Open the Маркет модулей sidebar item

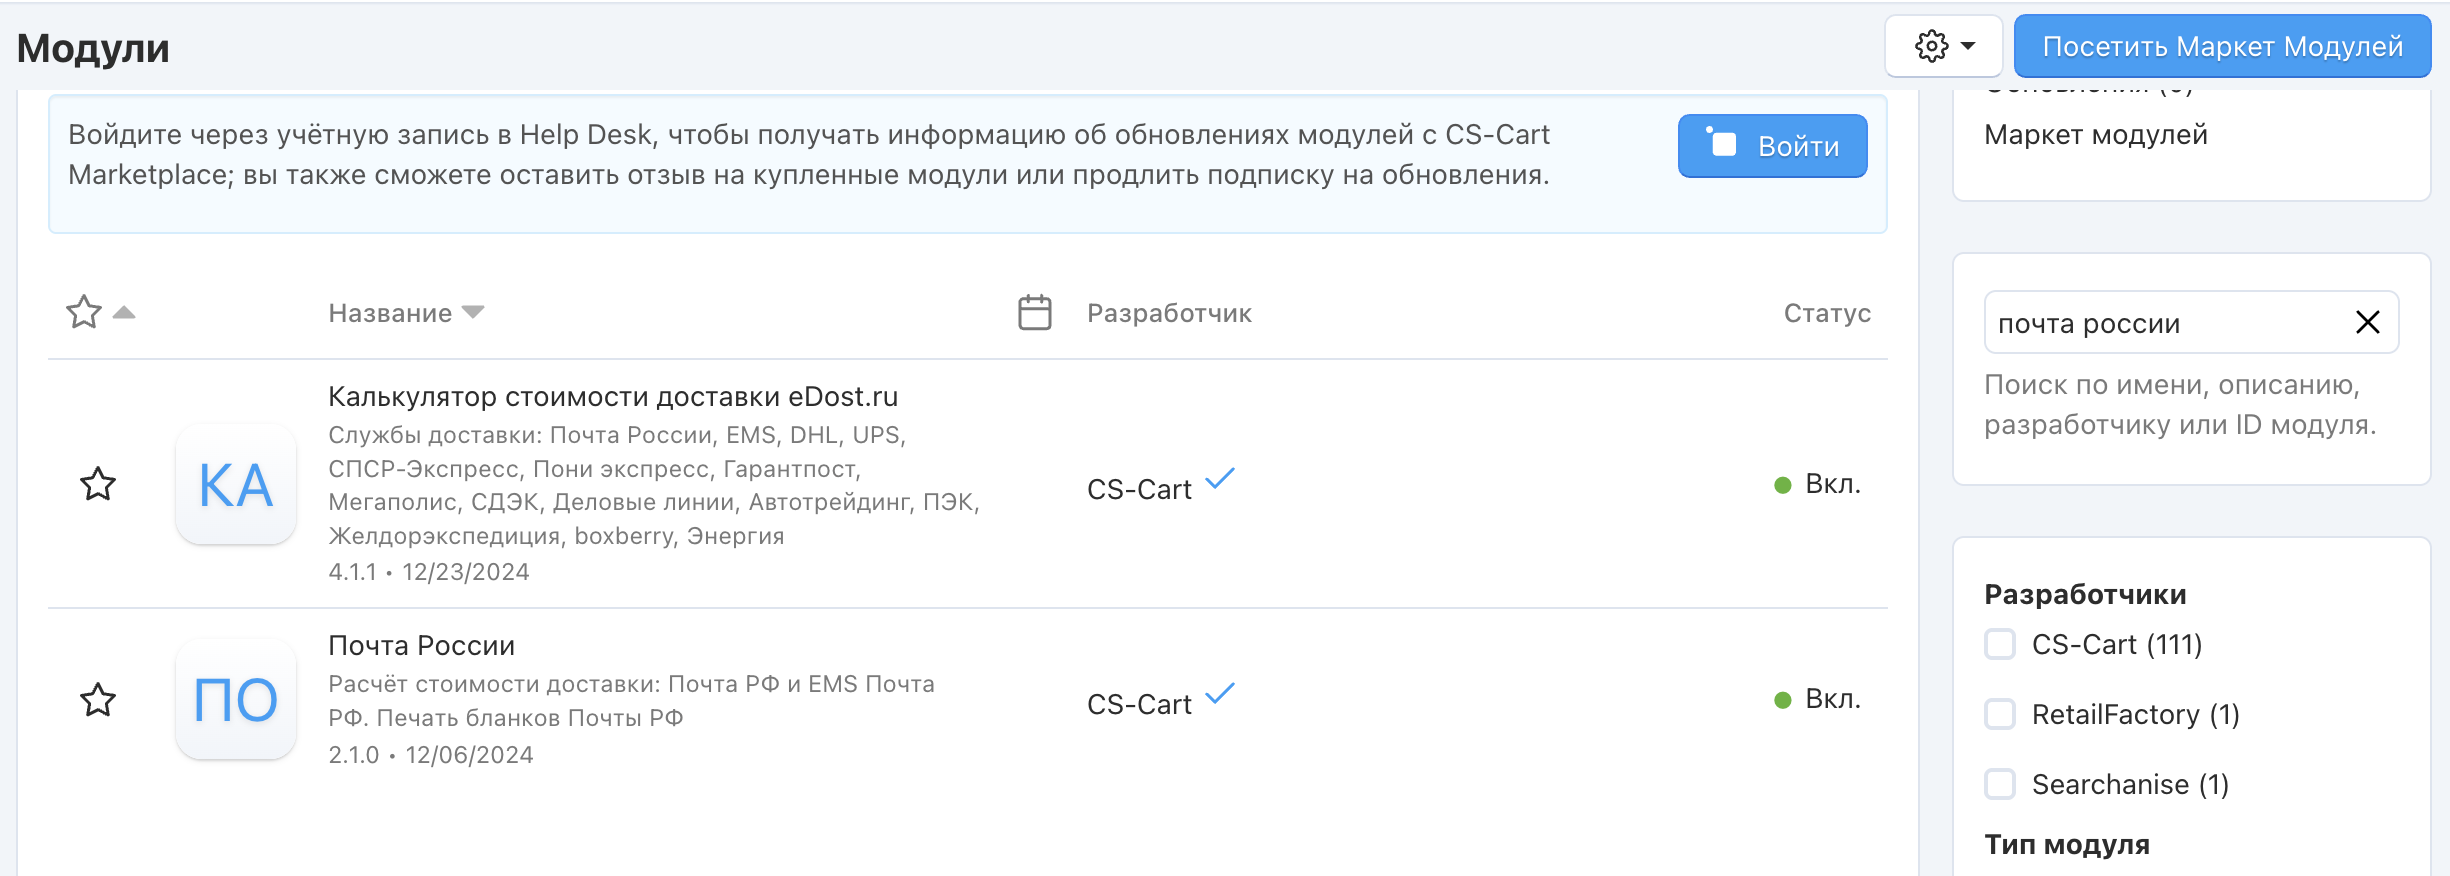[x=2095, y=135]
